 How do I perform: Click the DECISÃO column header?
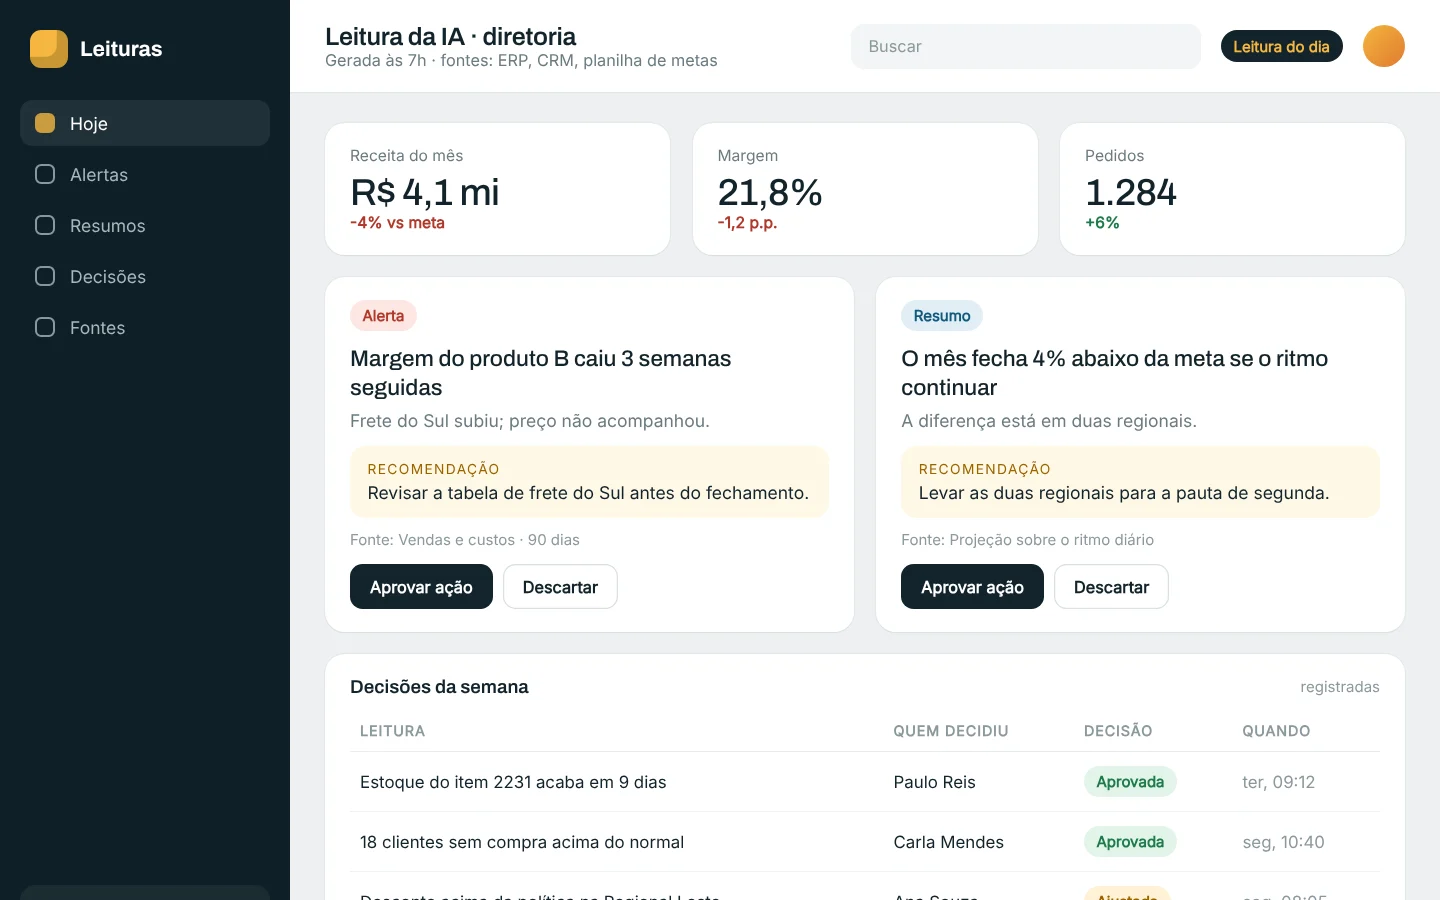(1118, 731)
